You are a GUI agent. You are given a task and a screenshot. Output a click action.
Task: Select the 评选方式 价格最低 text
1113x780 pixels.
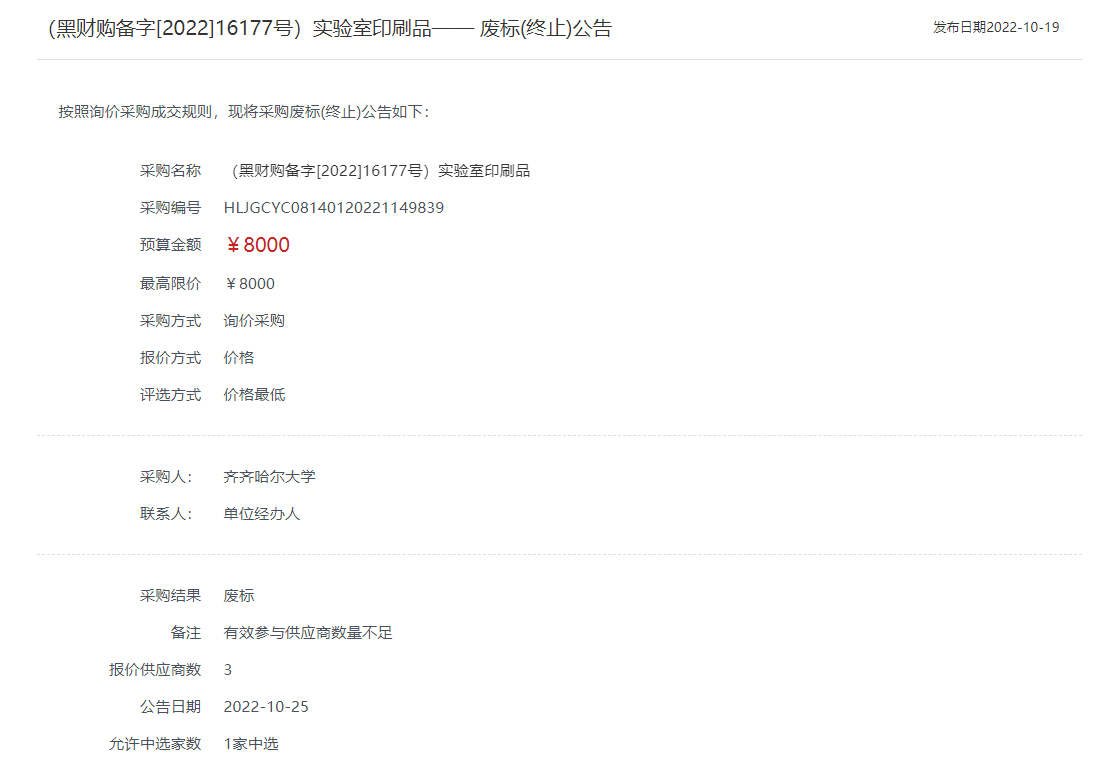tap(255, 394)
